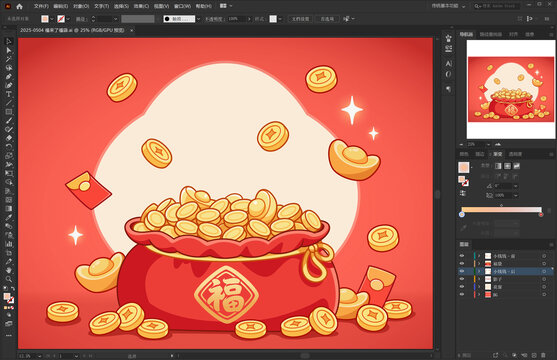Viewport: 557px width, 360px height.
Task: Select the right red gradient stop
Action: (541, 214)
